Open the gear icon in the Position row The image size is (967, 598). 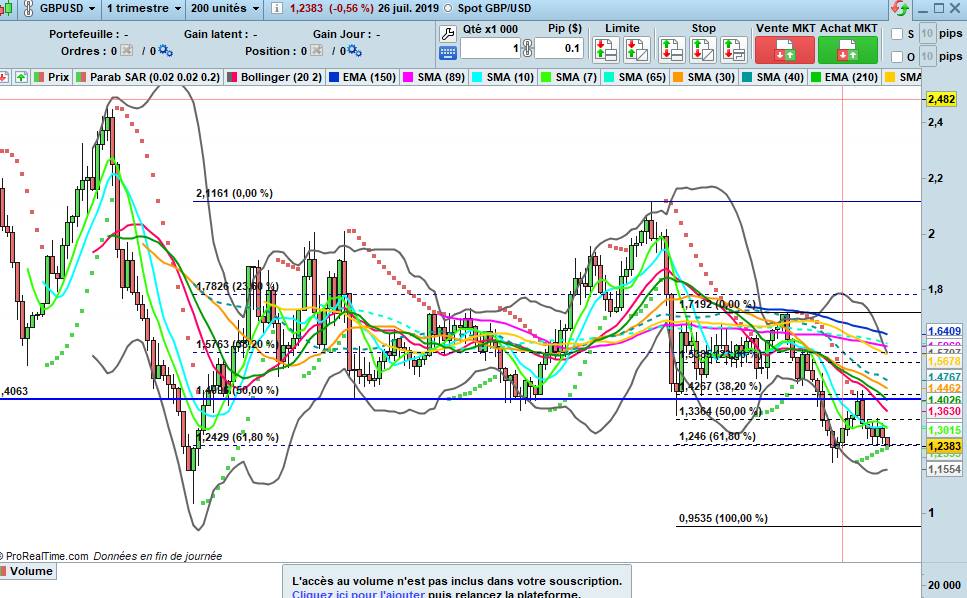[354, 51]
